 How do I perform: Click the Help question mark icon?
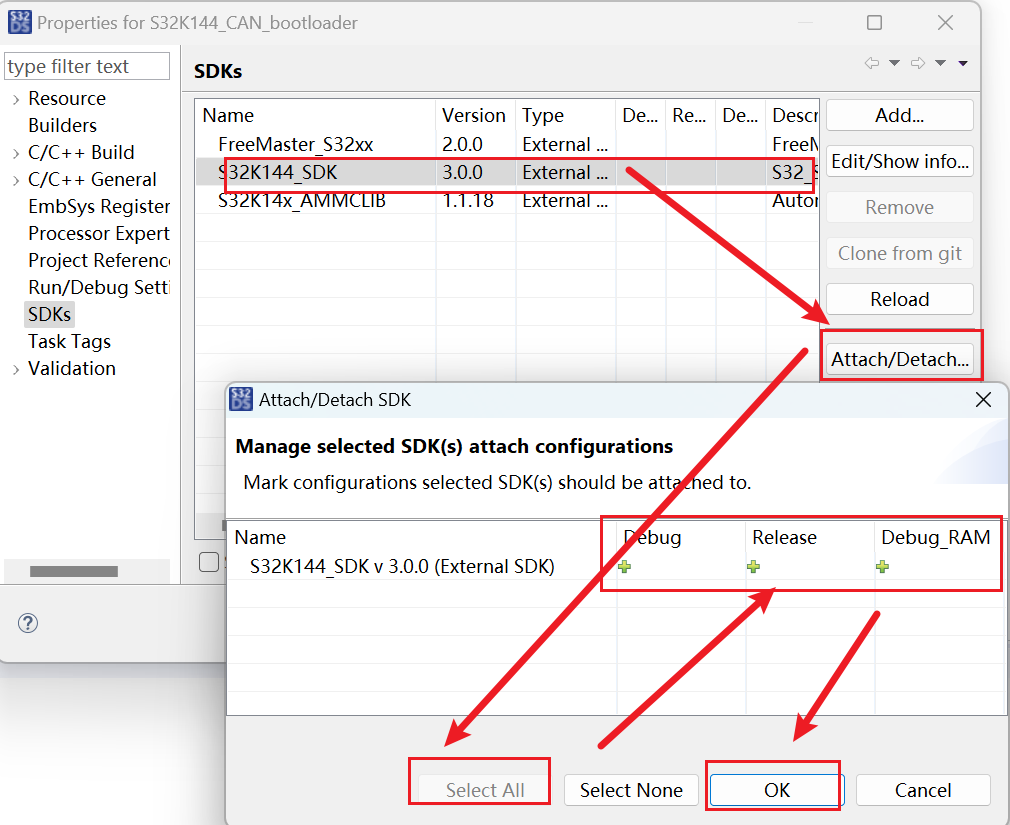point(28,623)
